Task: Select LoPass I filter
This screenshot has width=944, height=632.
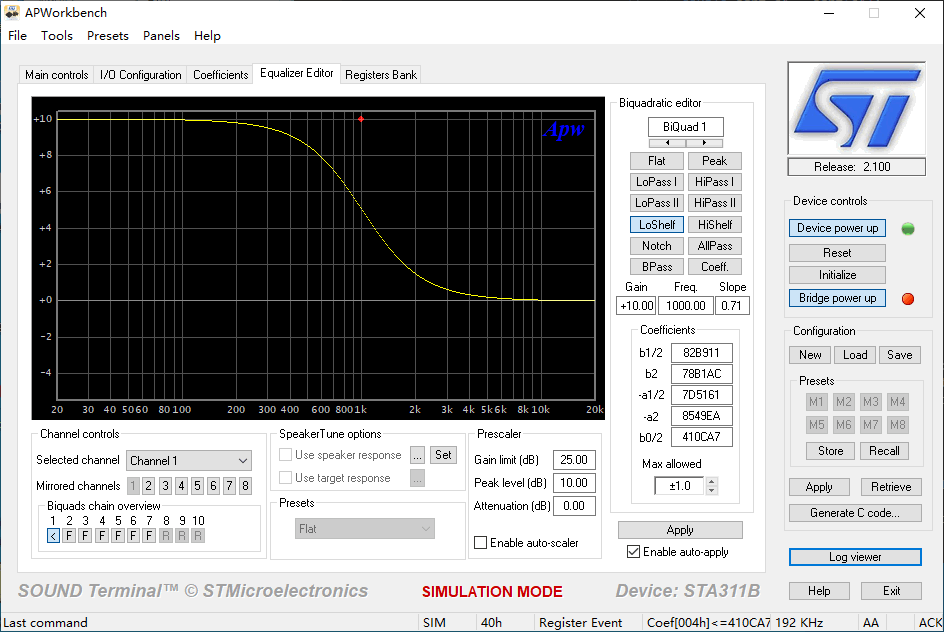Action: click(657, 182)
